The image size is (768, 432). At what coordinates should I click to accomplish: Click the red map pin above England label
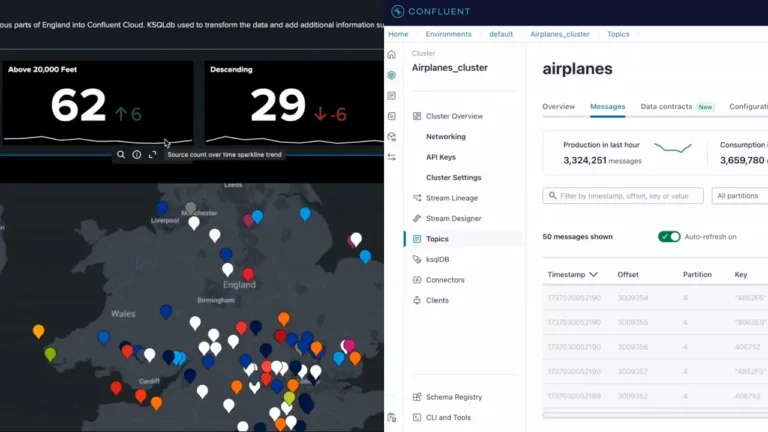248,274
